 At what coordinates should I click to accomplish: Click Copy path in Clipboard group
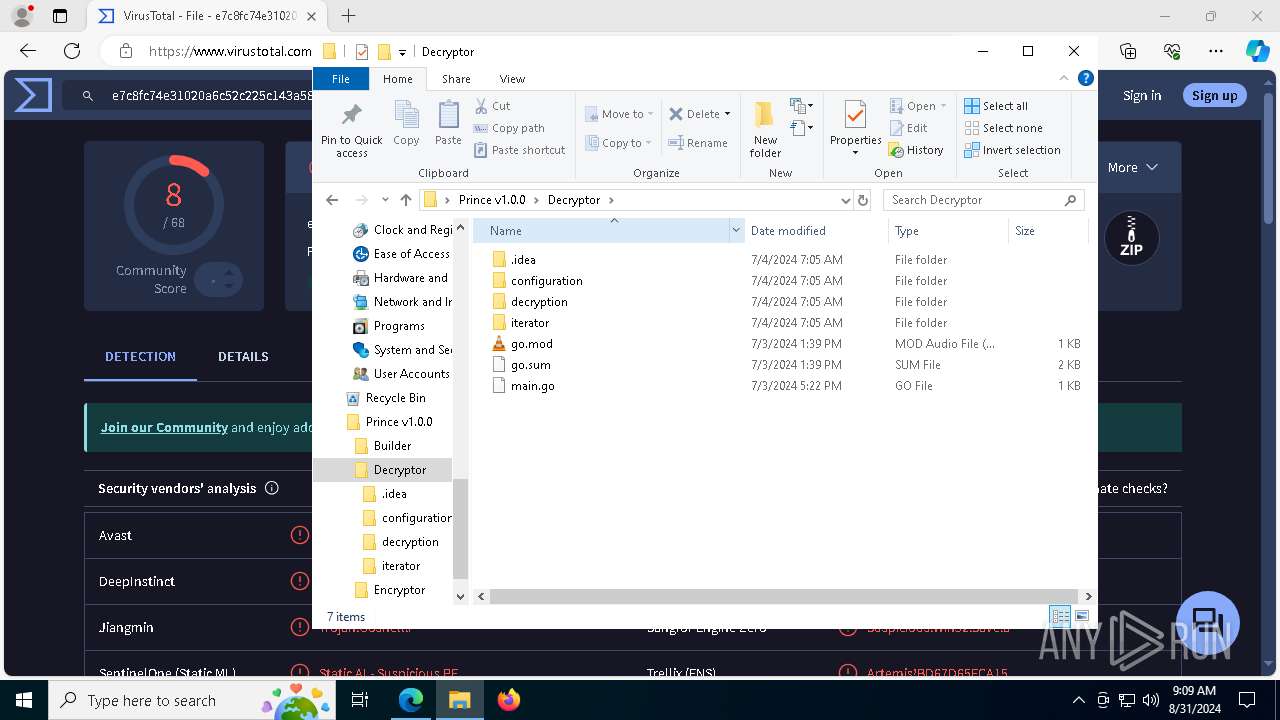tap(509, 128)
